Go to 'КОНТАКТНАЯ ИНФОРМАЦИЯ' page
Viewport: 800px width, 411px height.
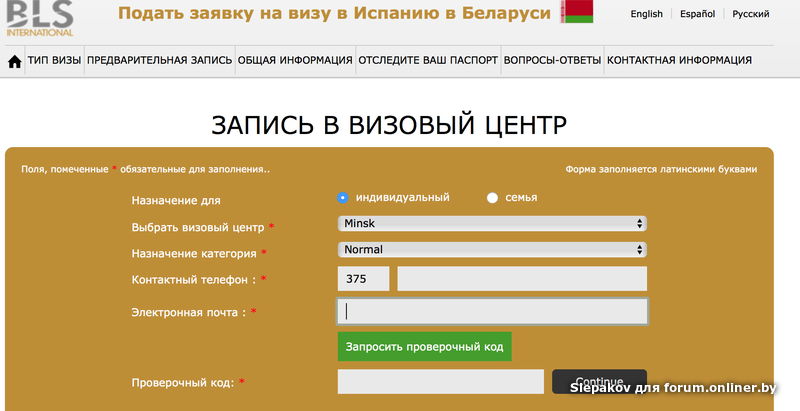click(679, 60)
